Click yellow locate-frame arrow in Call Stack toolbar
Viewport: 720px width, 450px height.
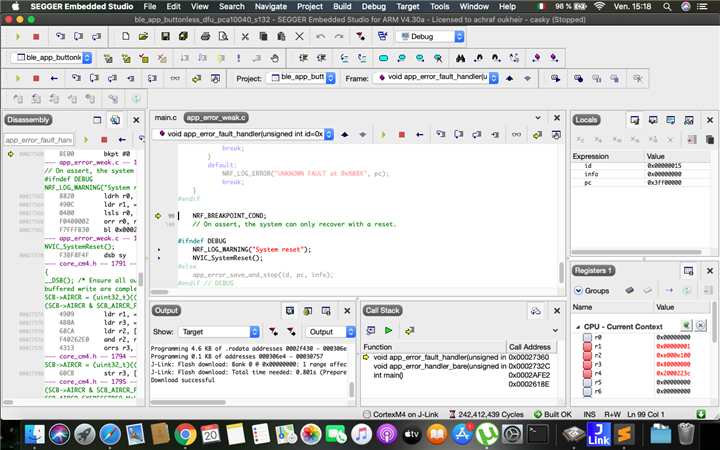click(x=410, y=330)
